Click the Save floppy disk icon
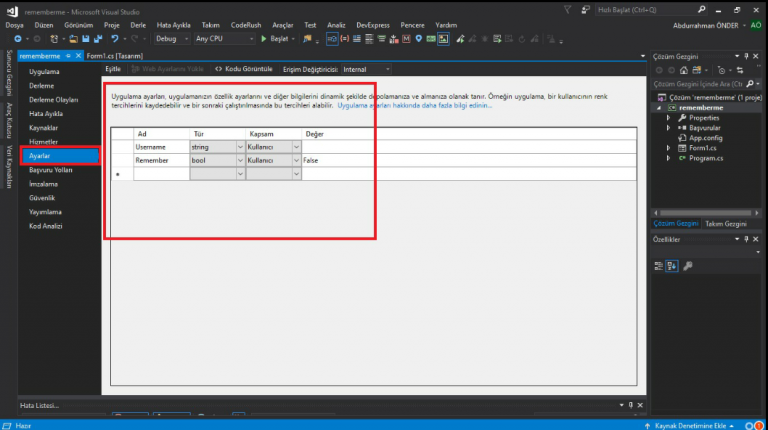 (x=86, y=39)
